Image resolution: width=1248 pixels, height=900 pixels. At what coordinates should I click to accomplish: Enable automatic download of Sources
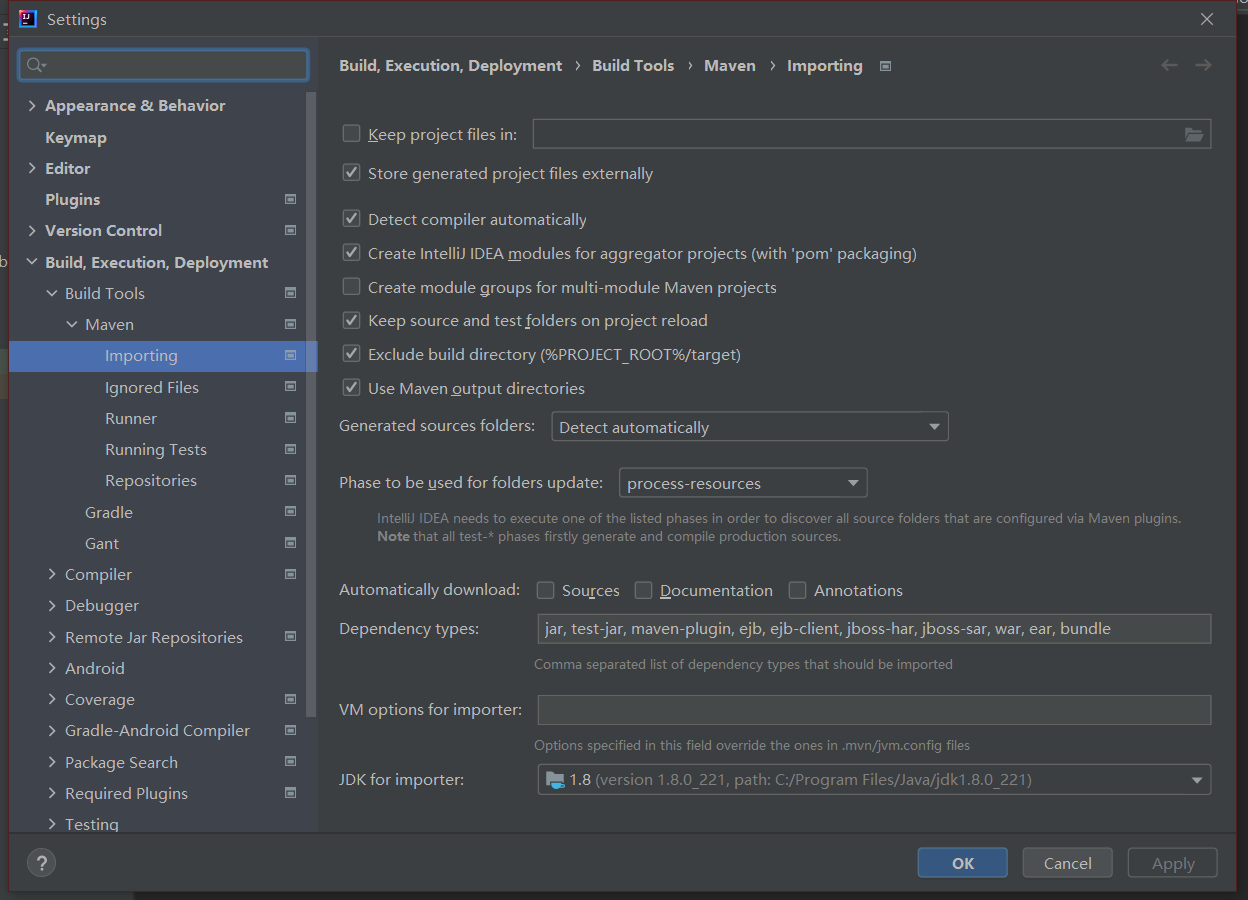coord(545,590)
